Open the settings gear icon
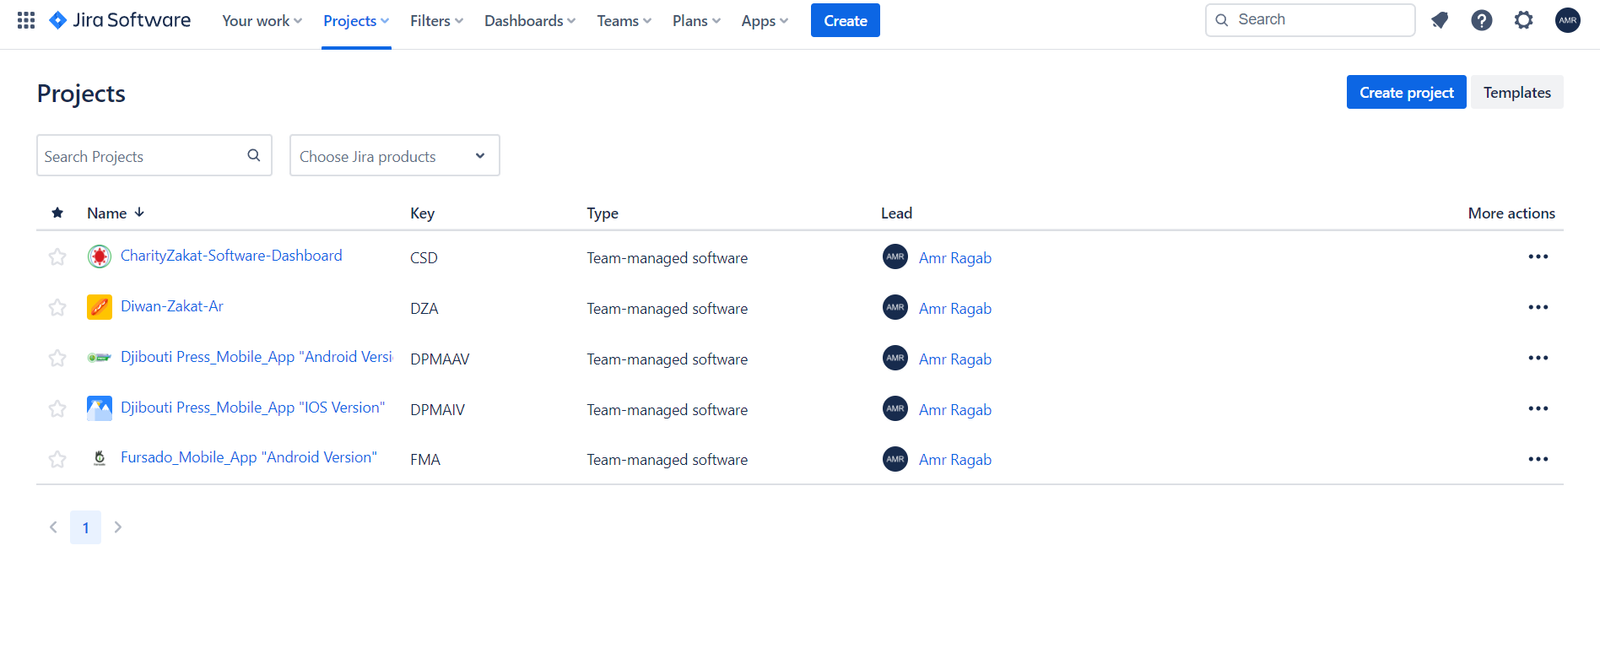 click(x=1523, y=20)
